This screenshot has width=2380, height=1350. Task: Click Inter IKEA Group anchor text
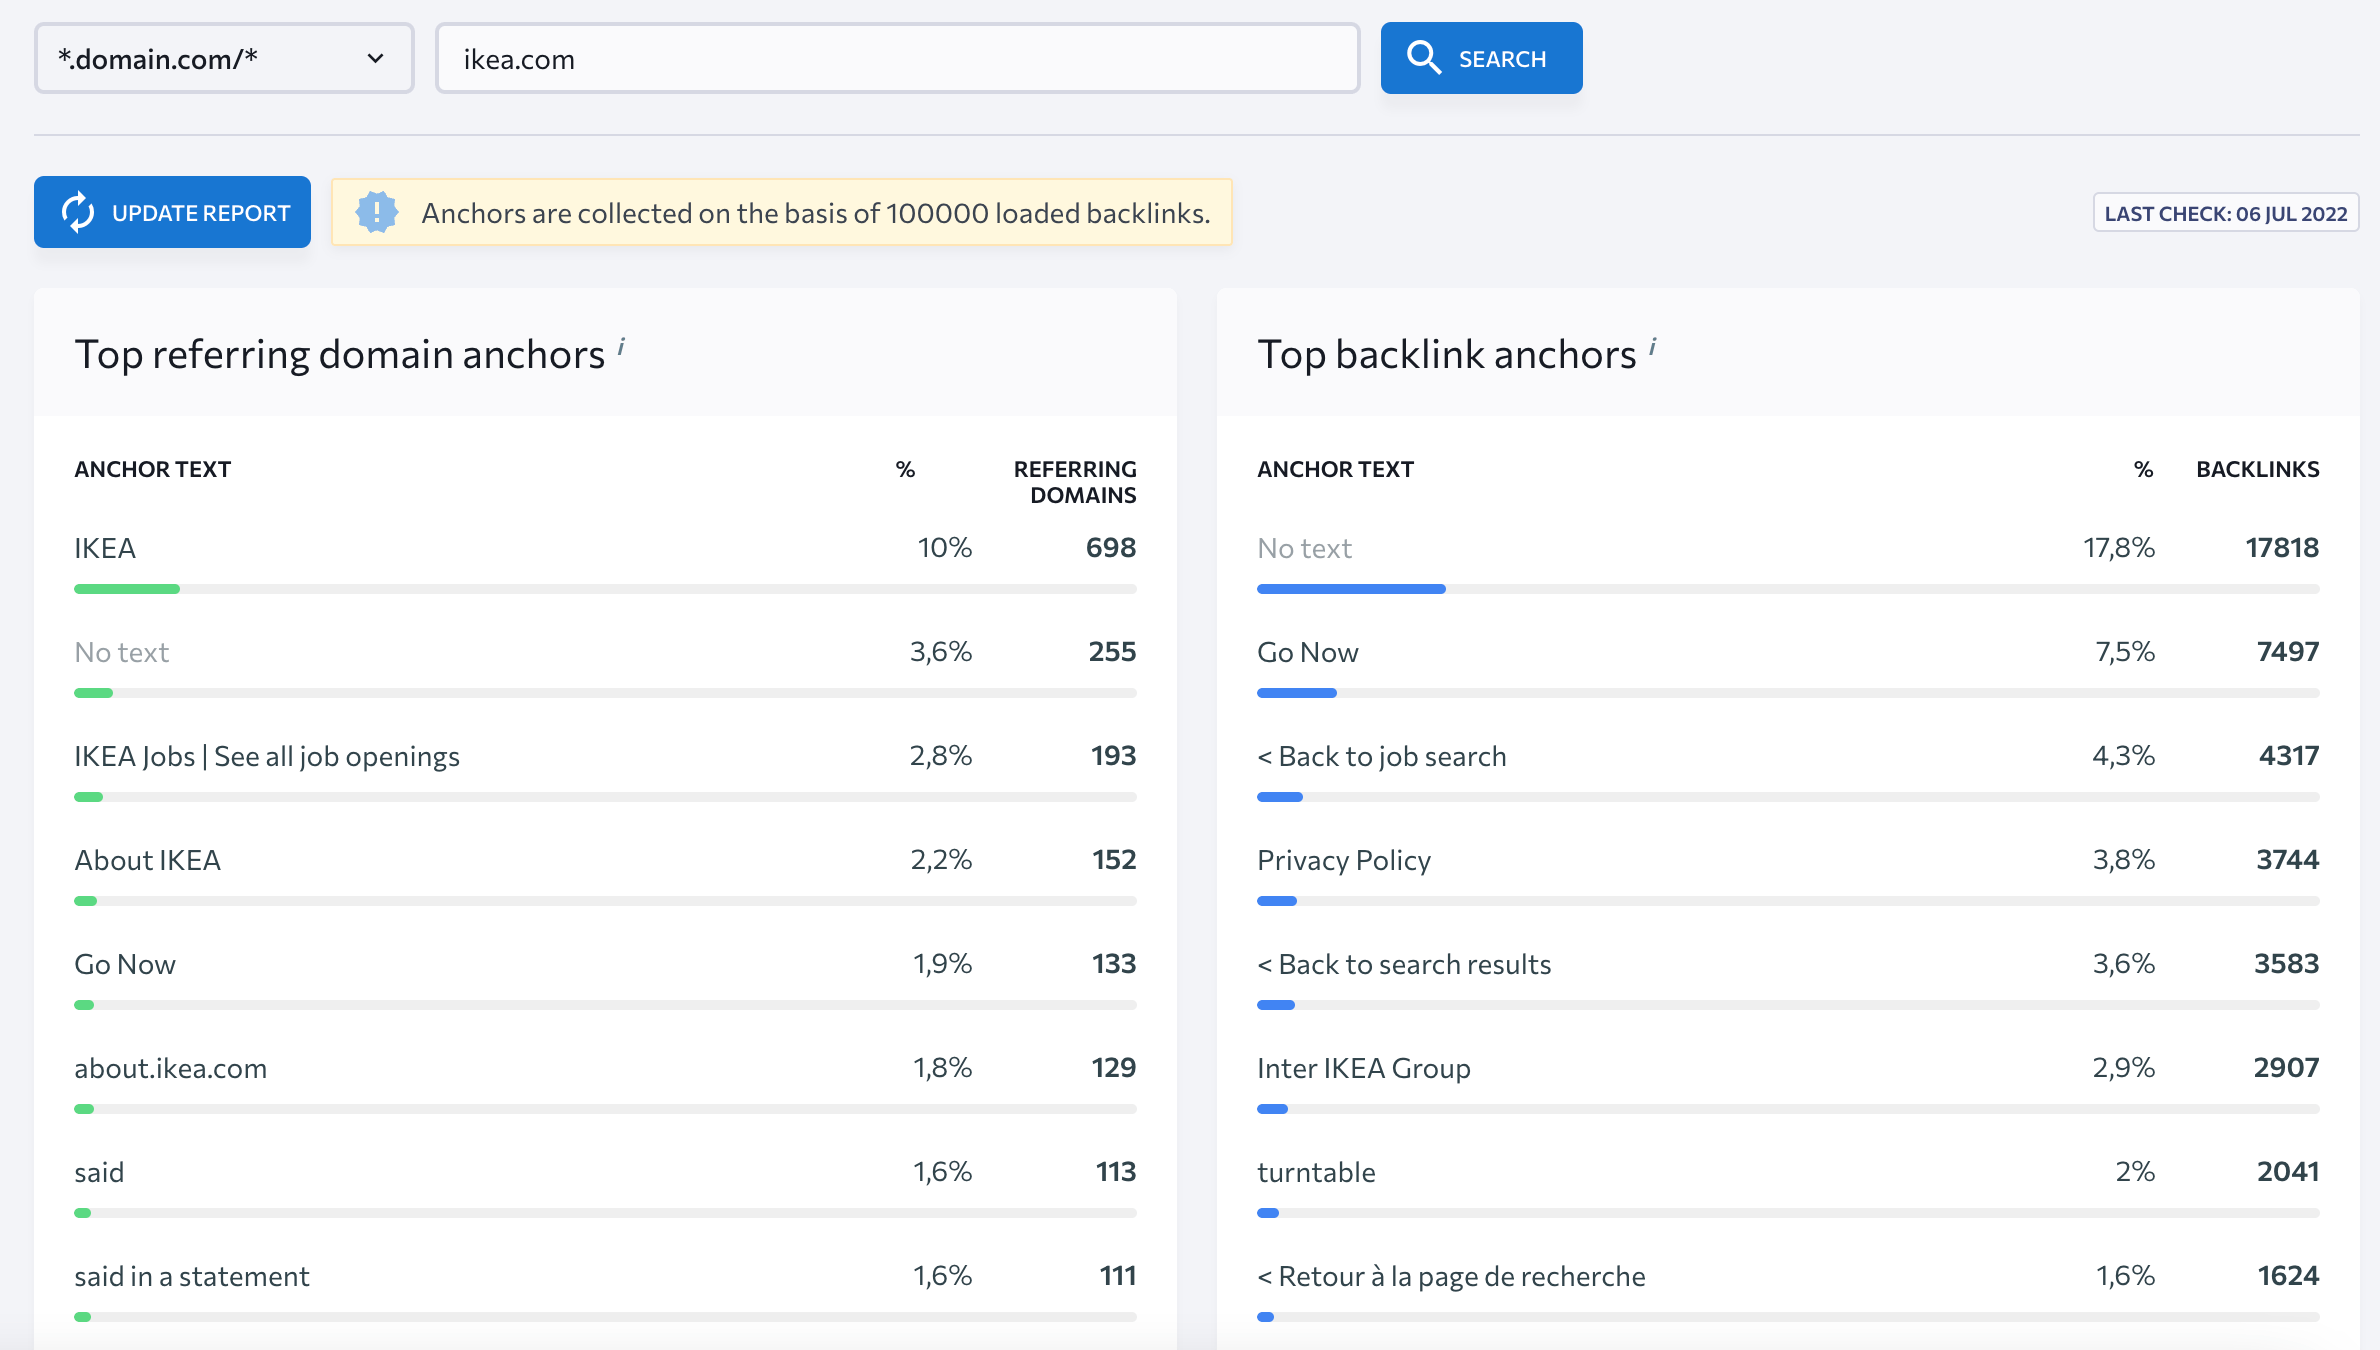(x=1364, y=1068)
